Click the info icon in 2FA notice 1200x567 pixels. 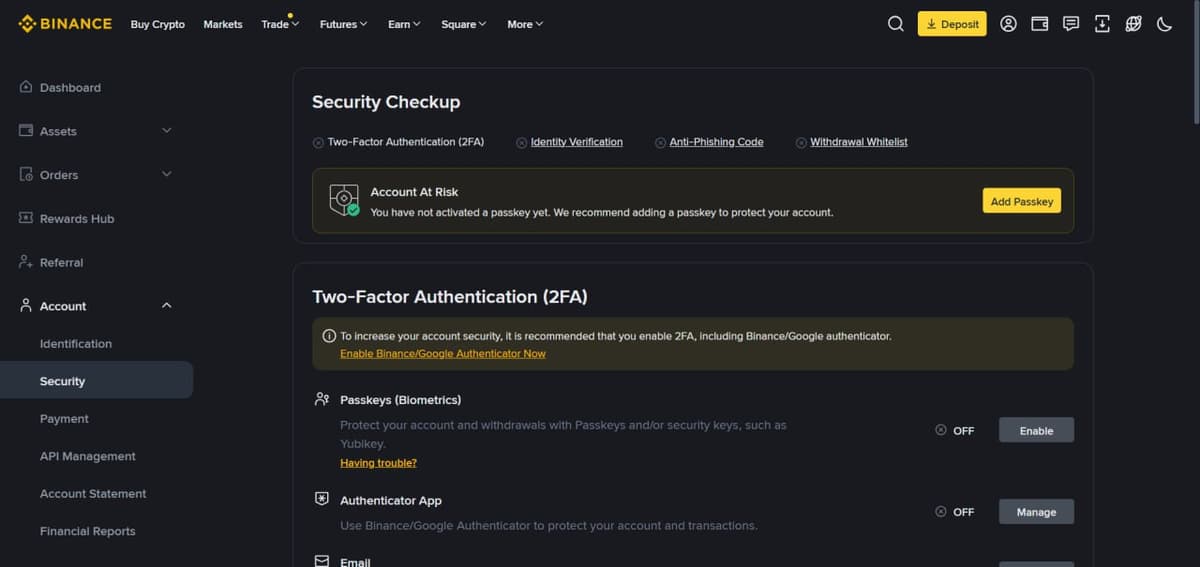point(329,336)
